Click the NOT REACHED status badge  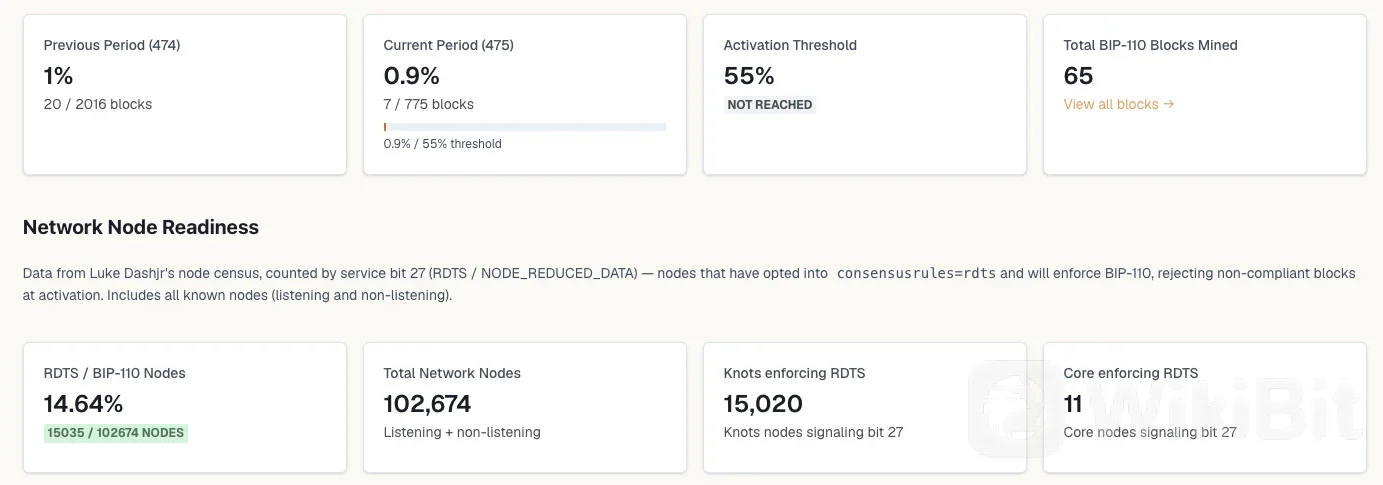click(x=769, y=104)
